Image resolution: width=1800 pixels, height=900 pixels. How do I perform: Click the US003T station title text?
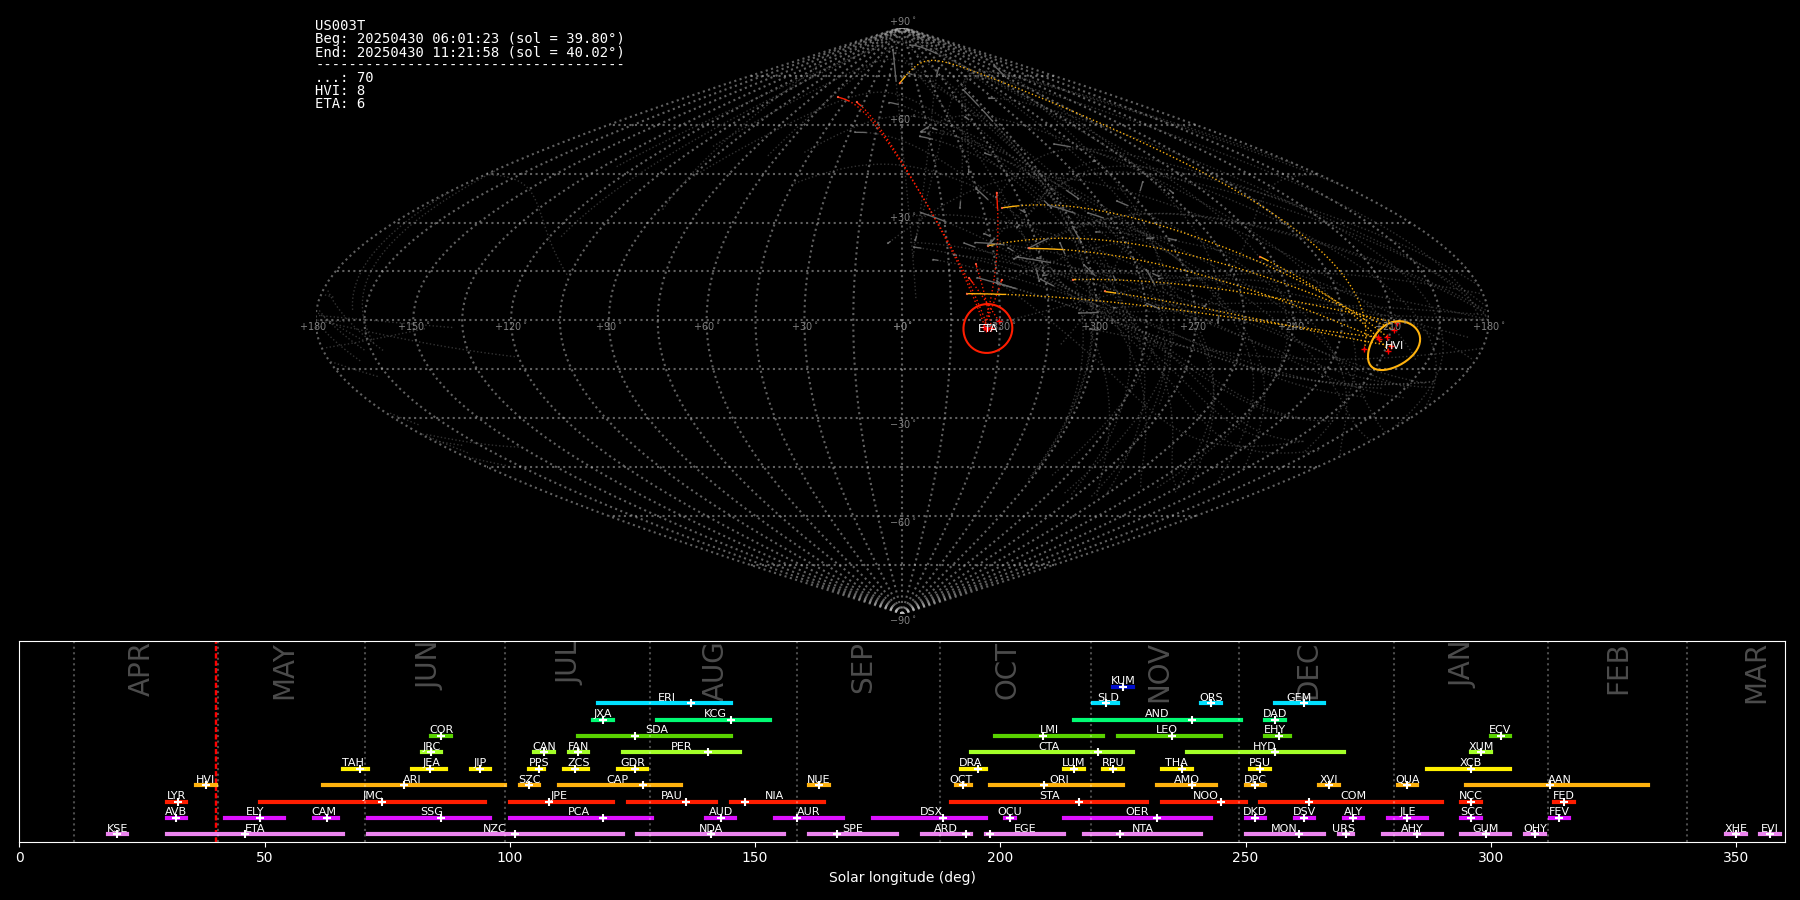pyautogui.click(x=340, y=26)
